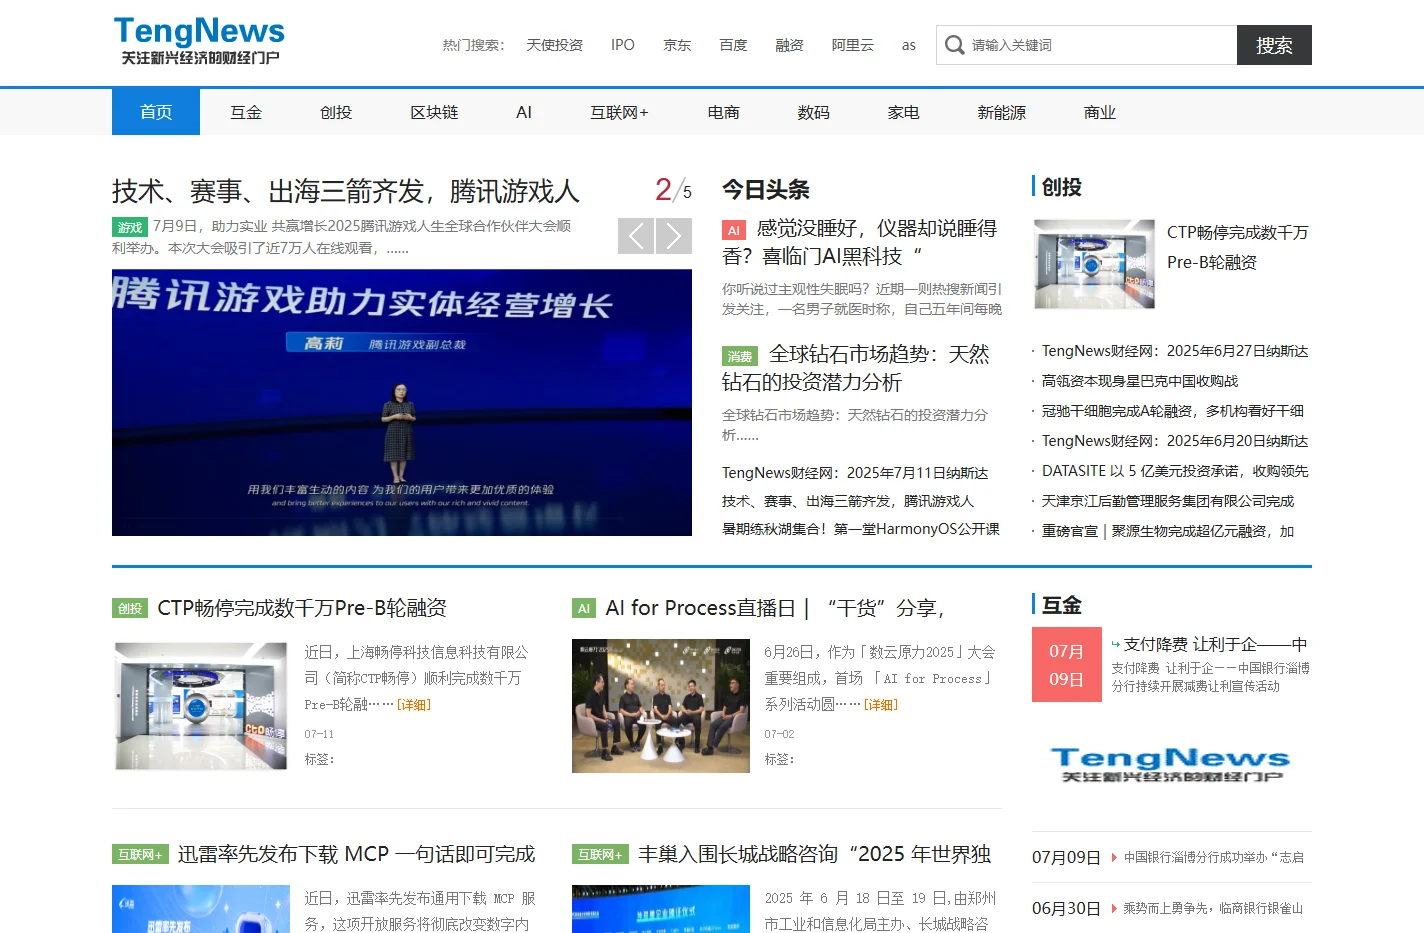The height and width of the screenshot is (933, 1424).
Task: Open the headline about 喜临门AI黑科技
Action: (x=860, y=242)
